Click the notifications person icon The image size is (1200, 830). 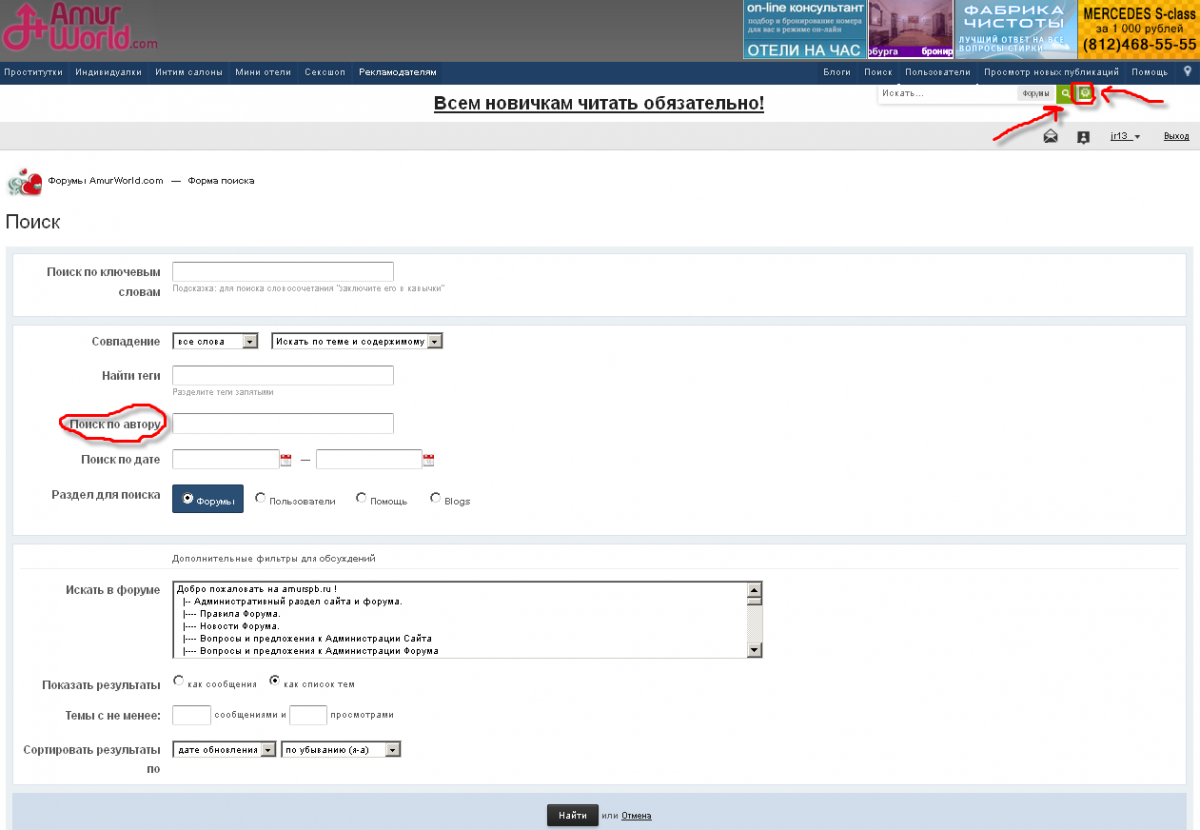coord(1082,137)
